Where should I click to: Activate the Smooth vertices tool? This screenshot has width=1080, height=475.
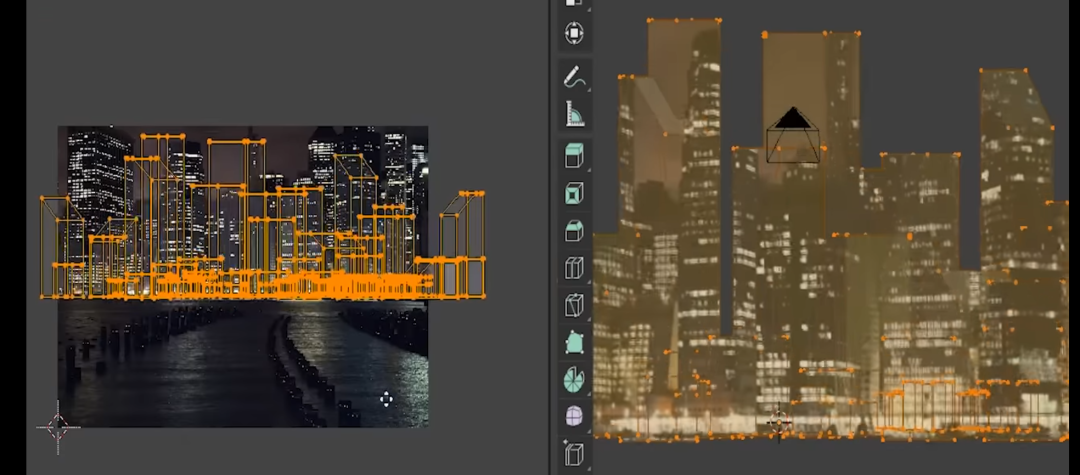point(573,417)
